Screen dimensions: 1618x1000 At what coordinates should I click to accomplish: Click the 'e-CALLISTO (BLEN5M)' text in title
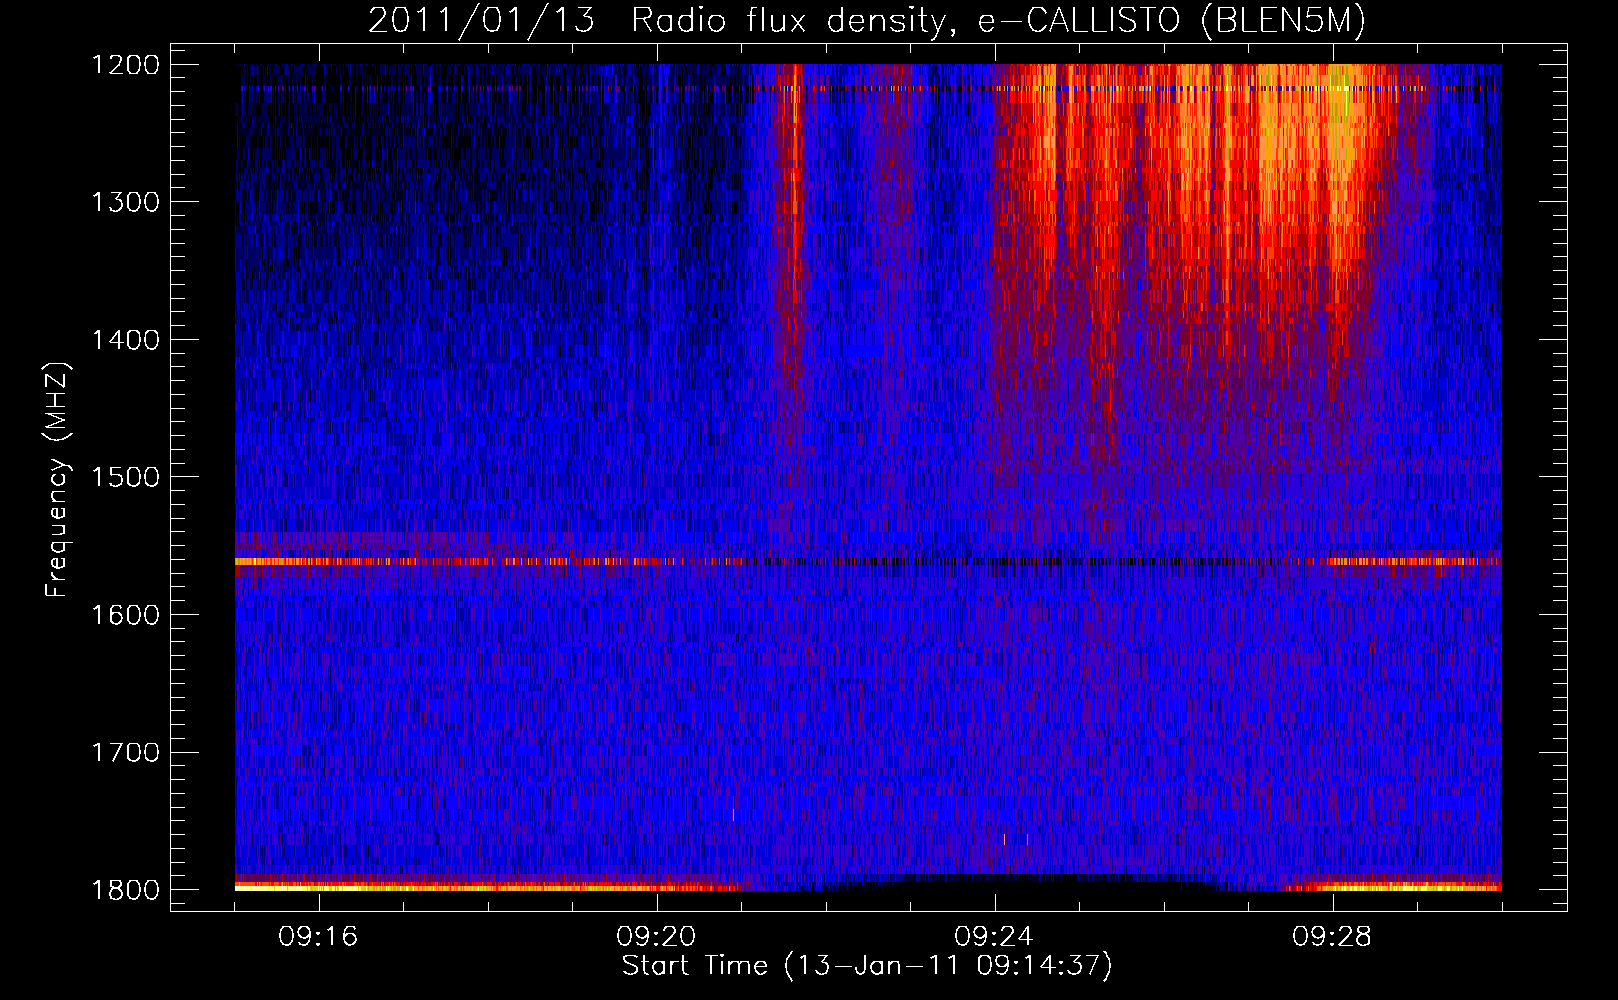[x=1171, y=21]
